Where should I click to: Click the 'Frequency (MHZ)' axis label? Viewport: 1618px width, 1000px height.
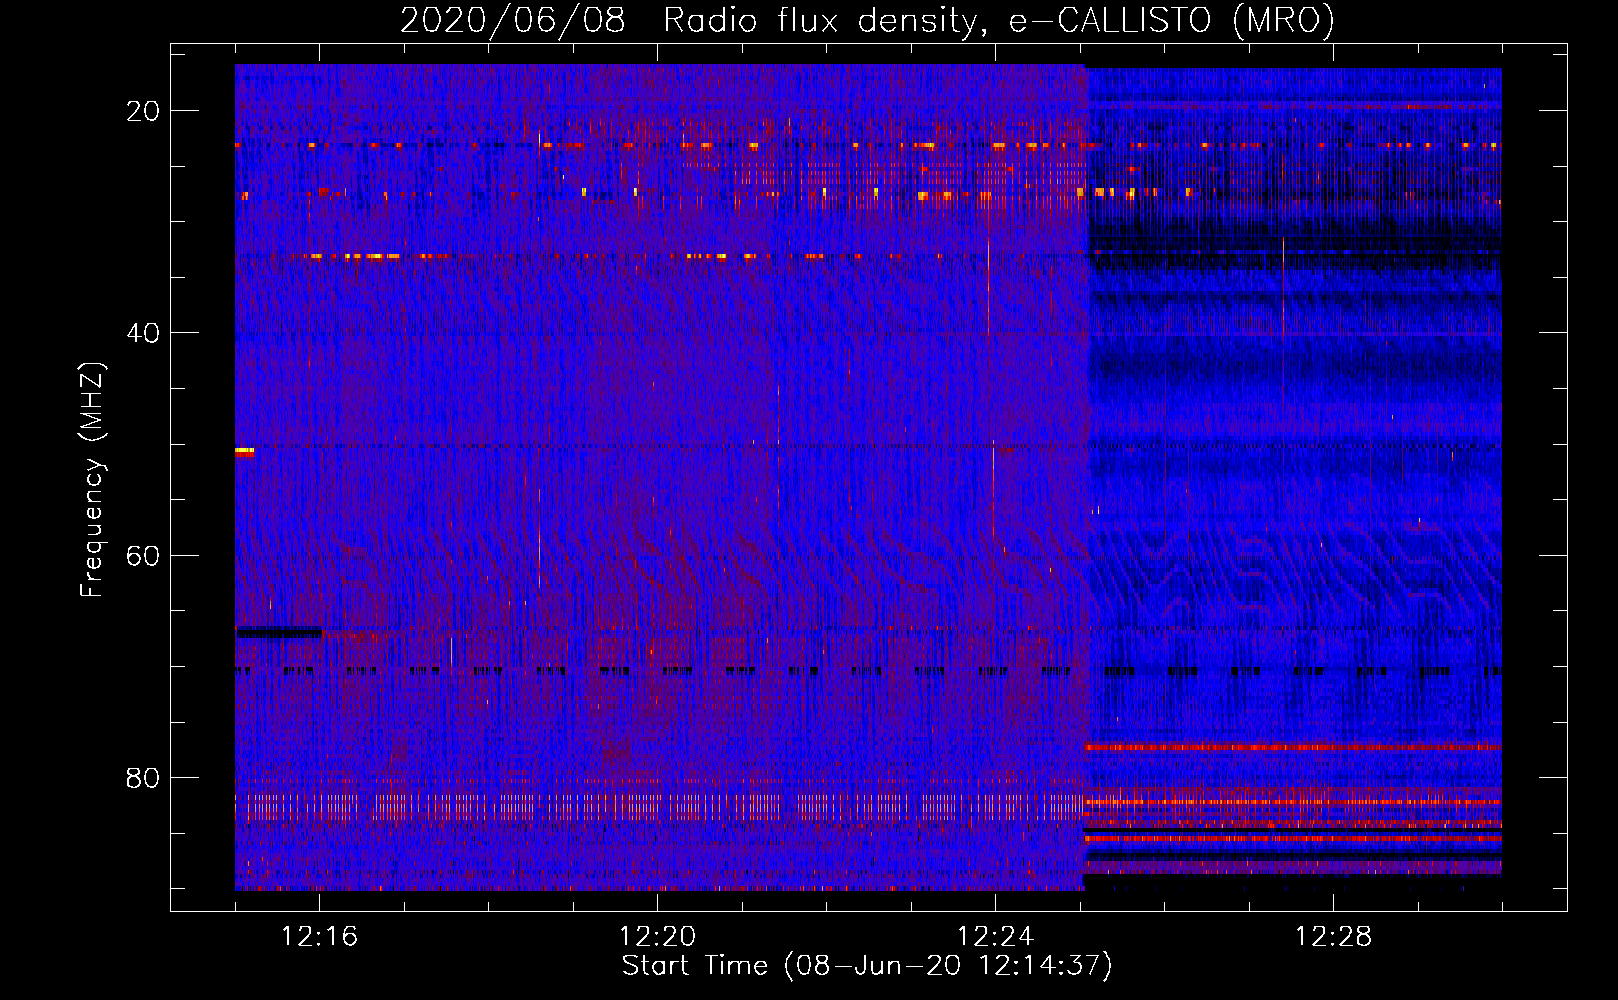[92, 480]
